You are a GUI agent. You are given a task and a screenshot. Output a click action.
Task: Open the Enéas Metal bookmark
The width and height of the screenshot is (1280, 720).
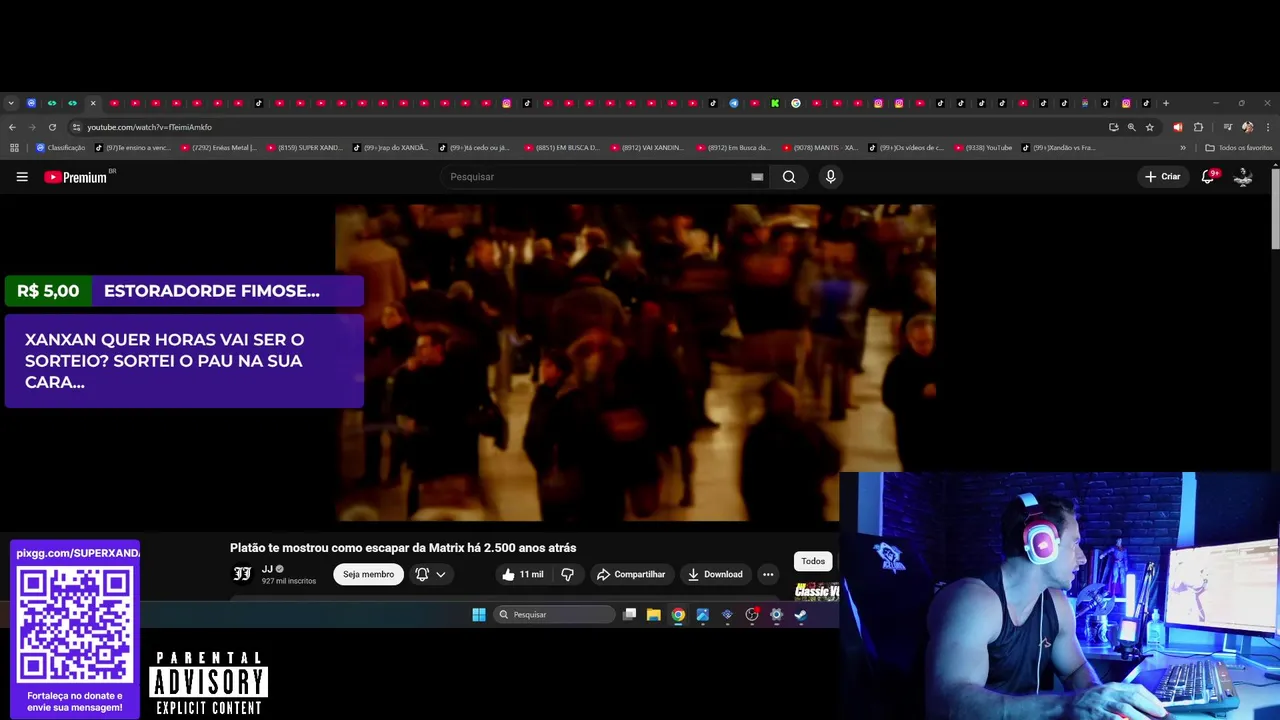[218, 148]
